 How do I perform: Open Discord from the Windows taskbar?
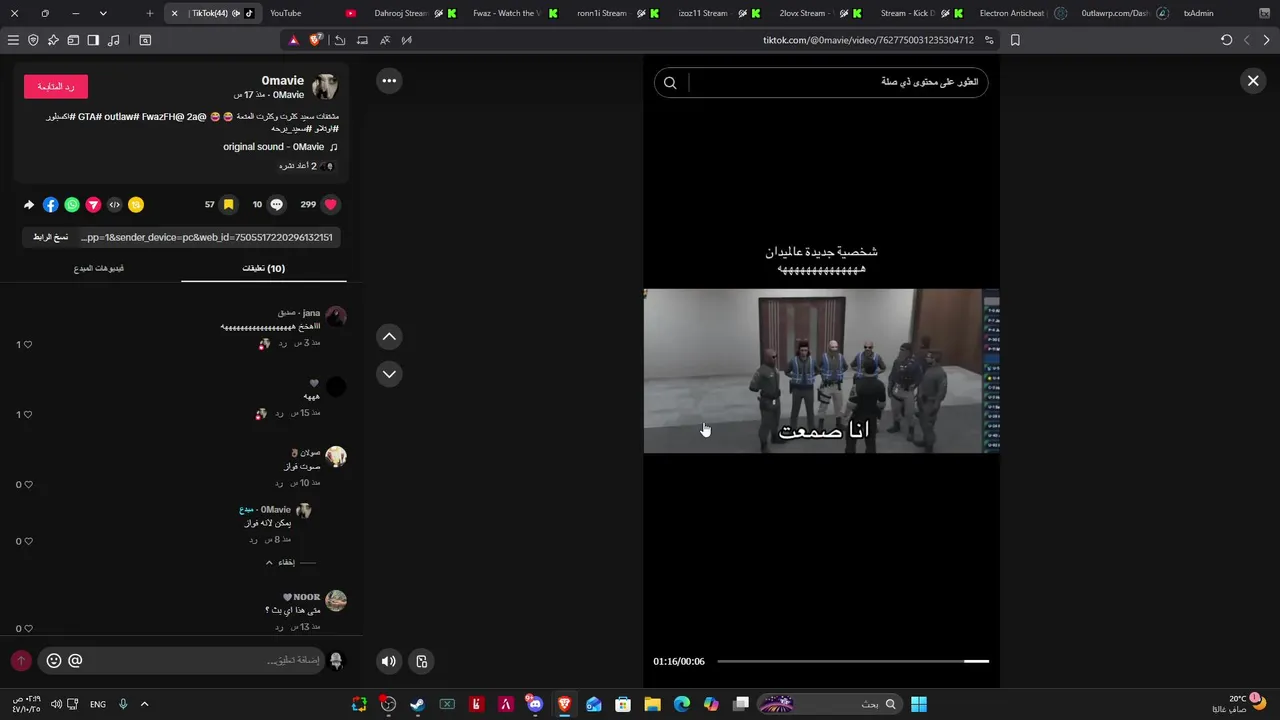point(535,704)
